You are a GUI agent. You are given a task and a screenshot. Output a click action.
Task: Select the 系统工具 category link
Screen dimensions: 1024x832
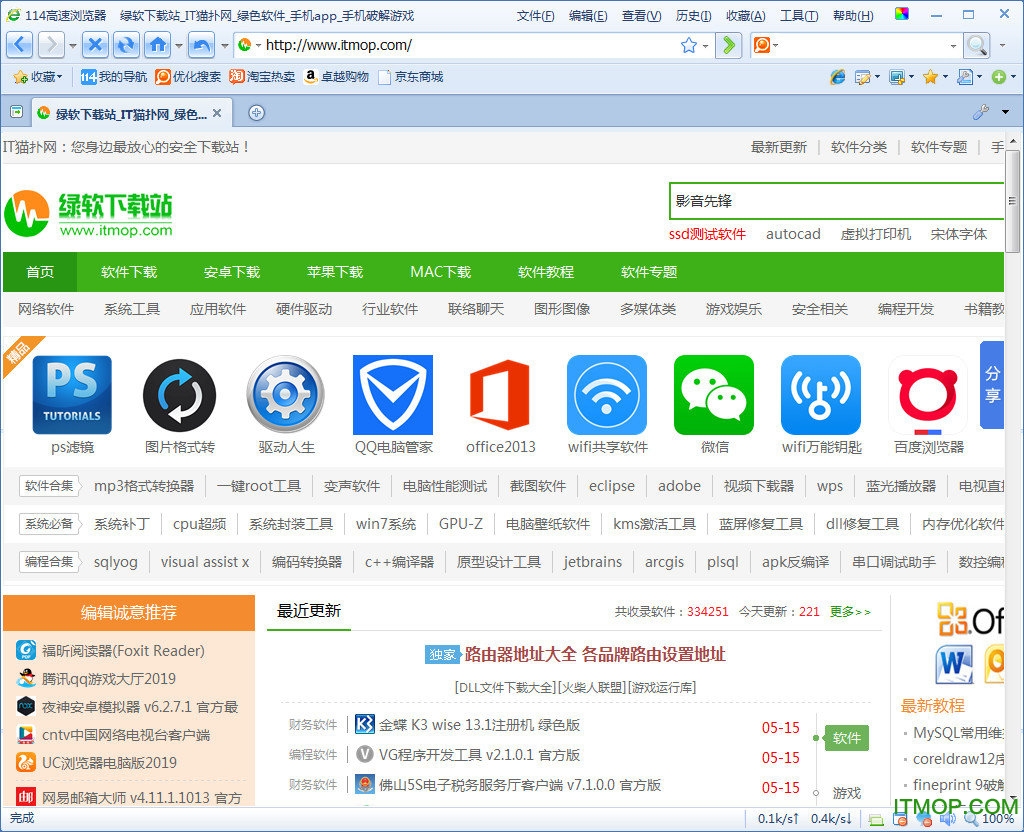click(132, 309)
